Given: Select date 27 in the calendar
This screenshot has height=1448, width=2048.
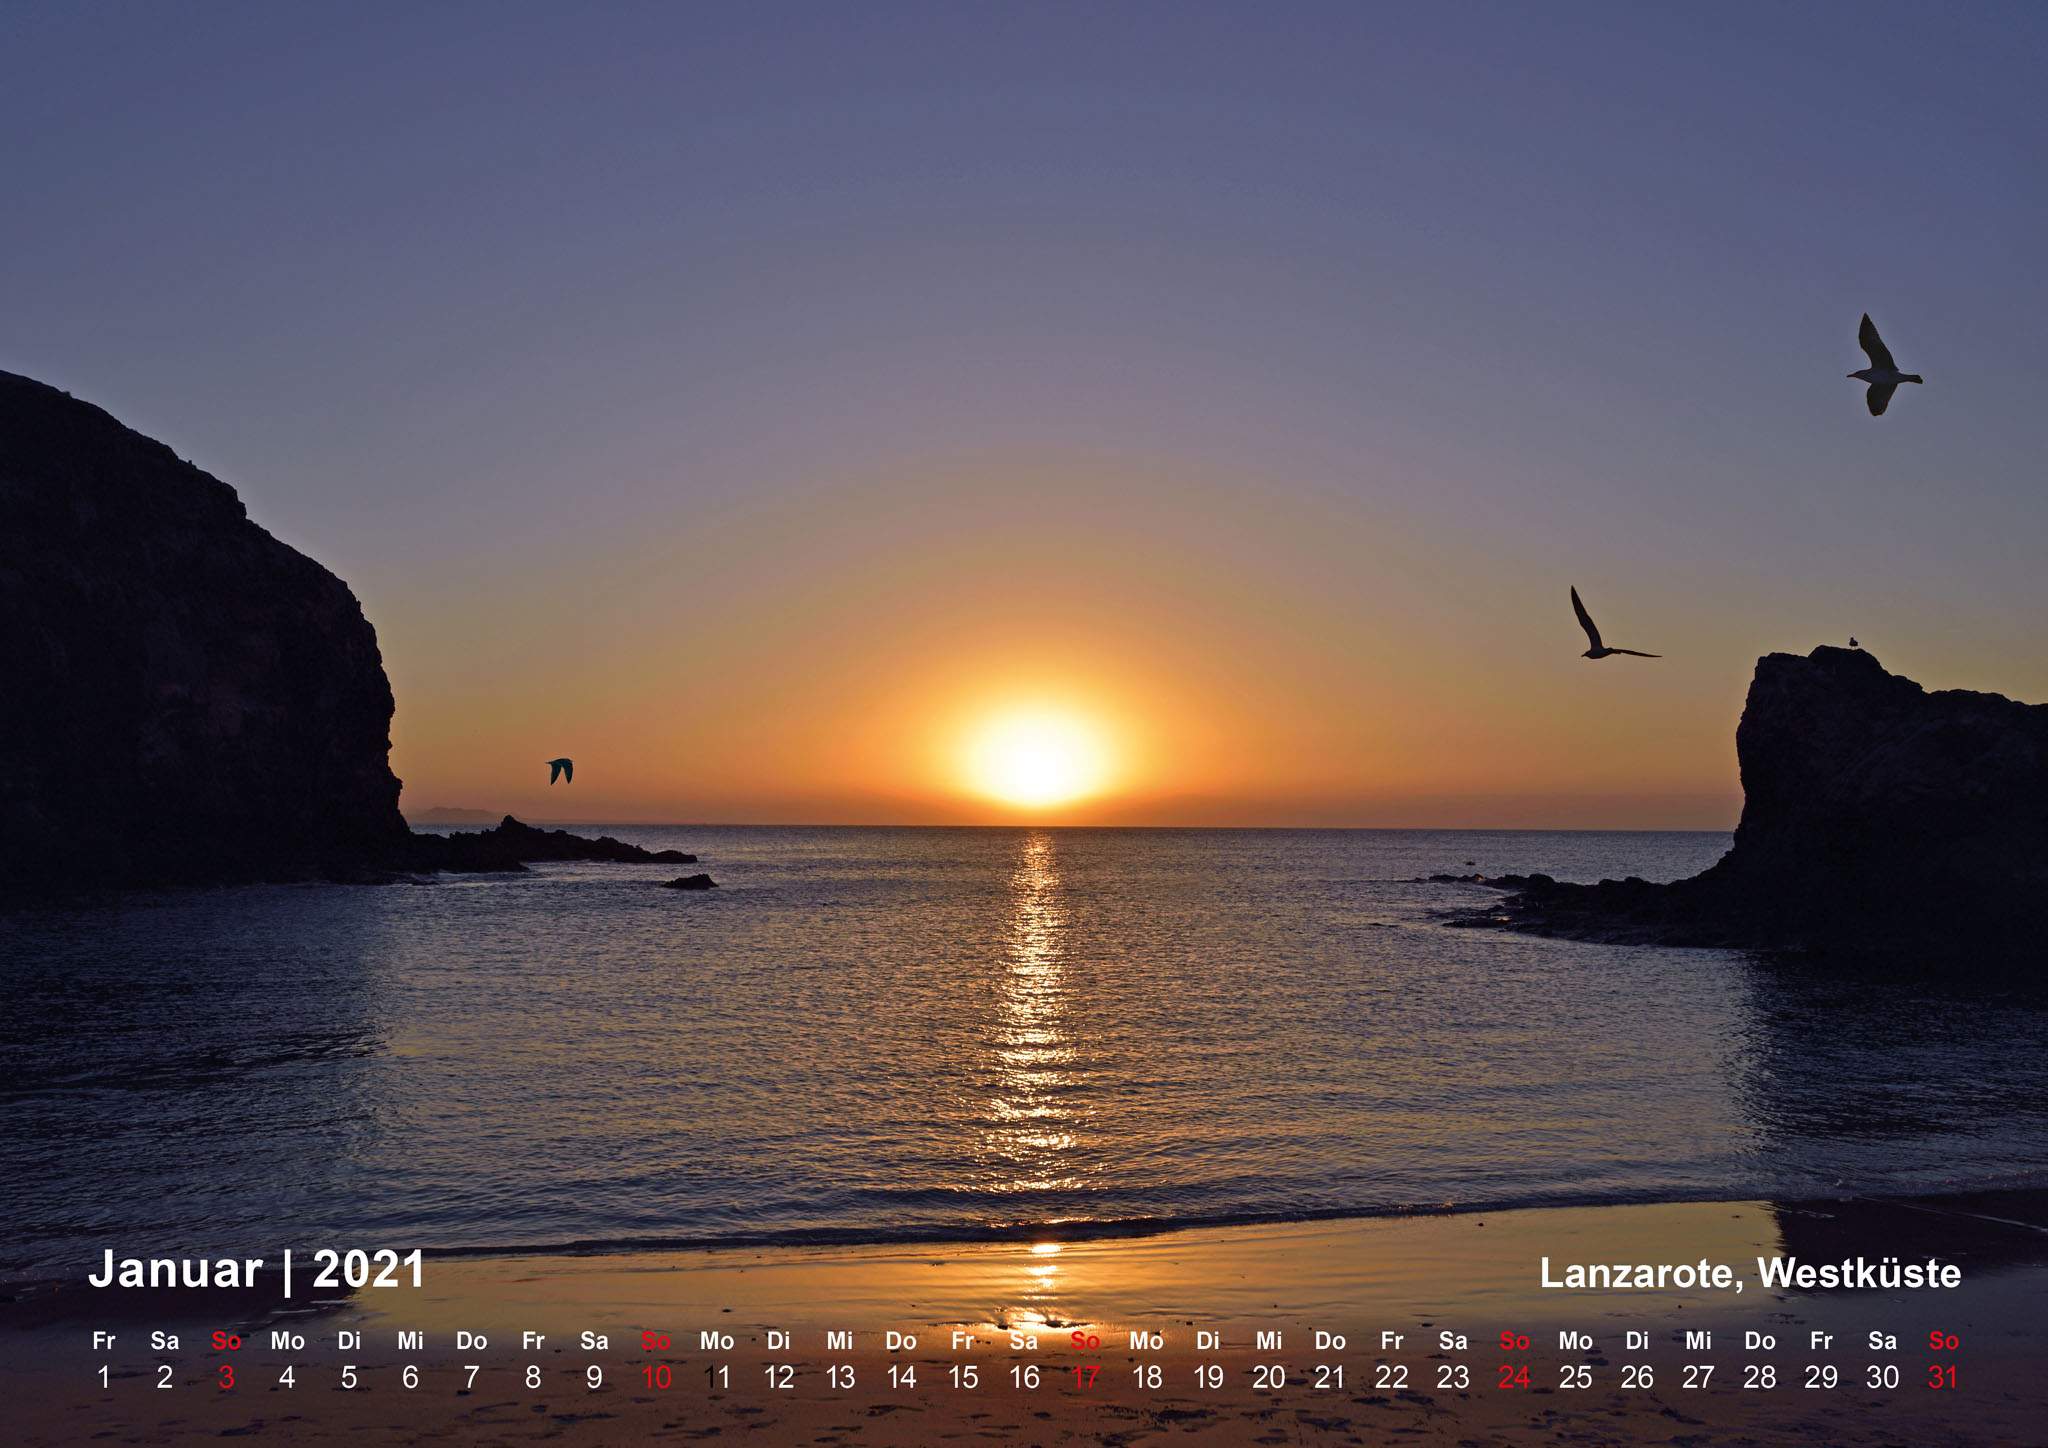Looking at the screenshot, I should [x=1698, y=1378].
